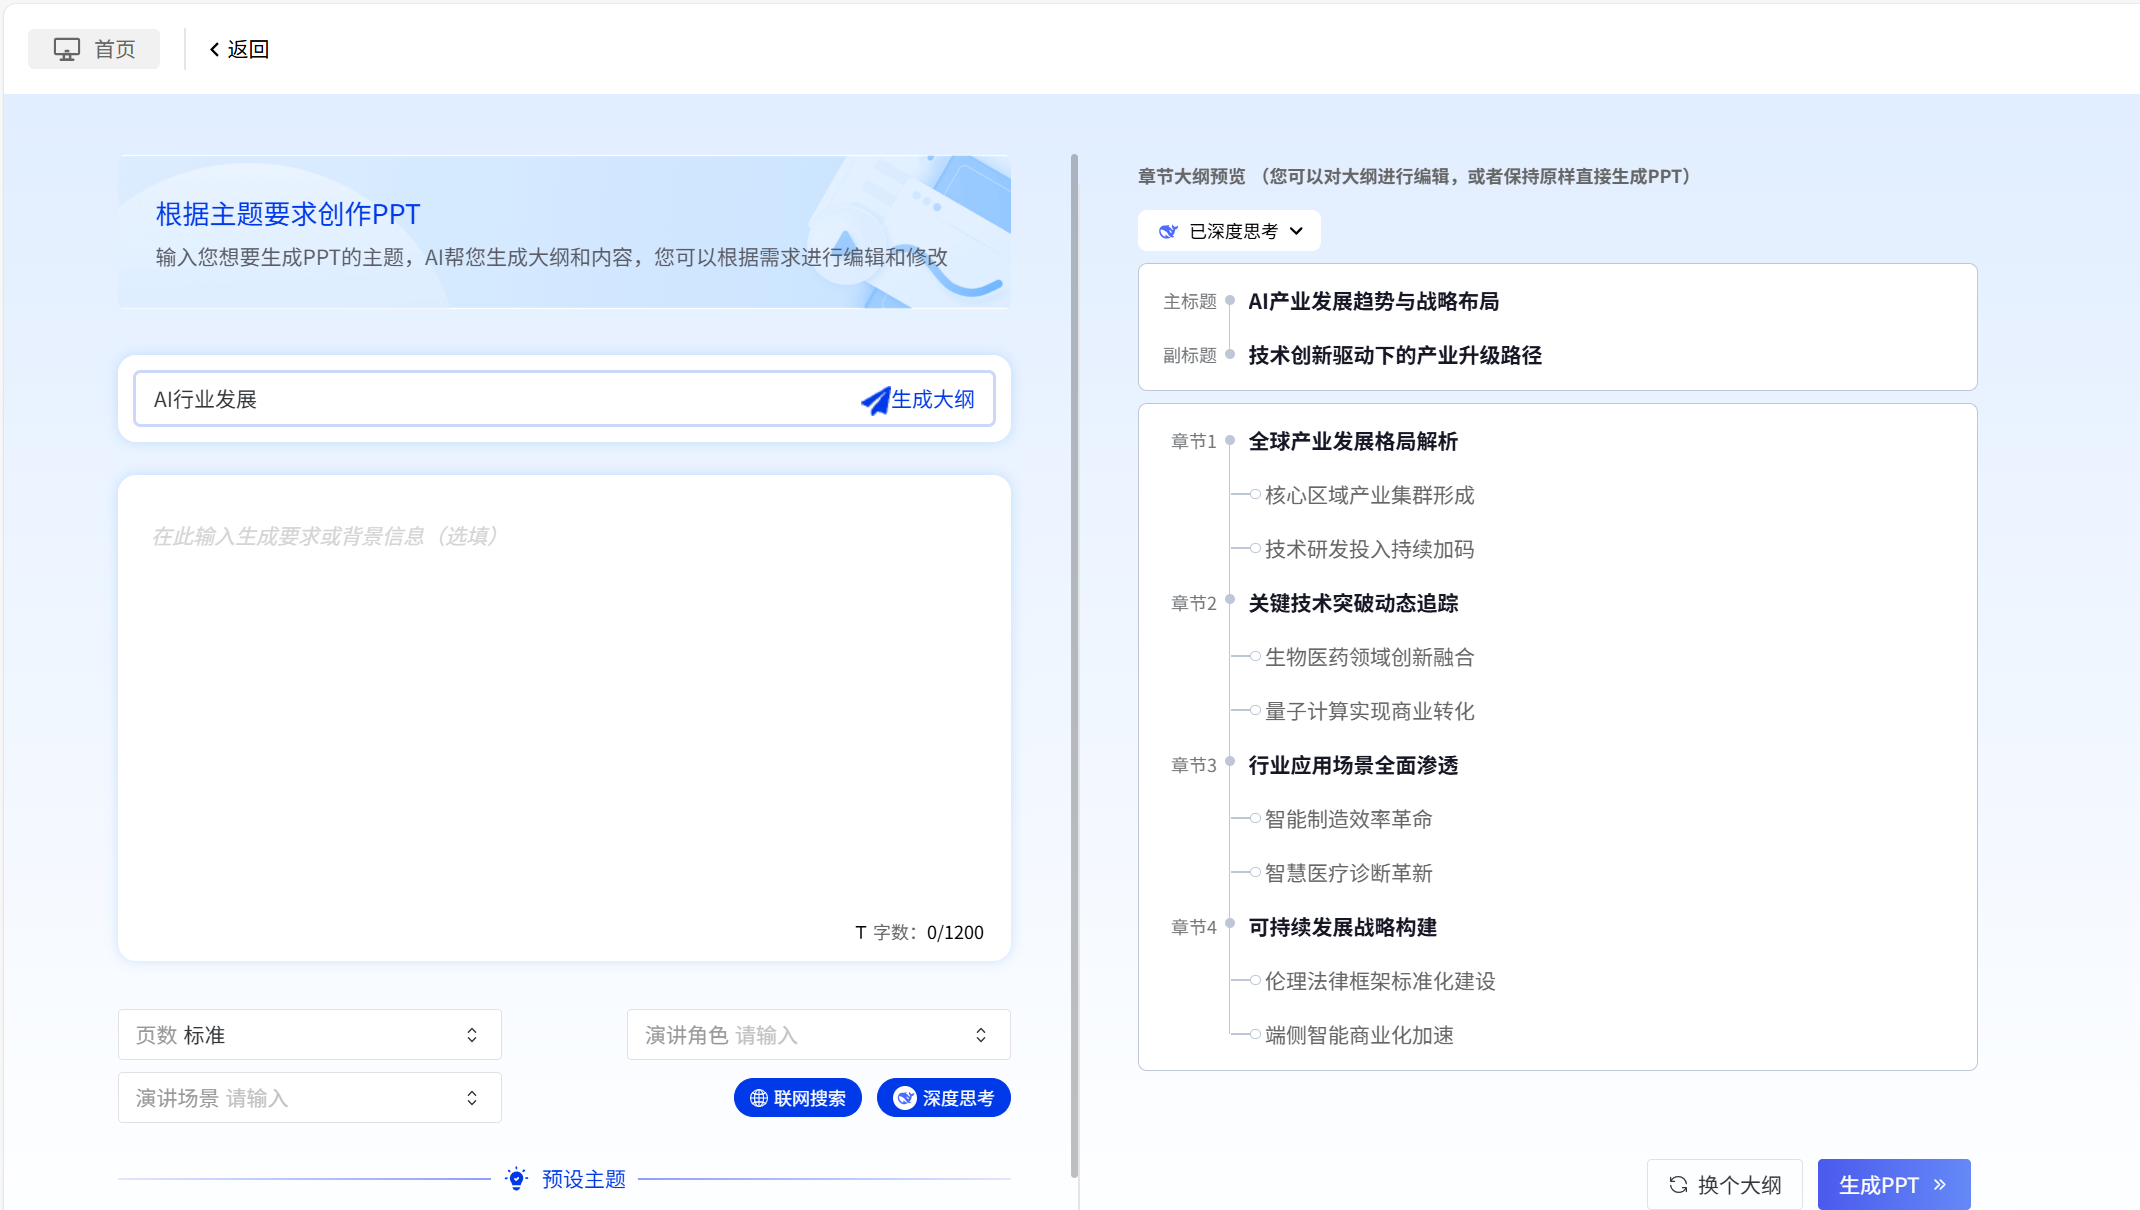Open the 演讲场景 dropdown

[310, 1097]
